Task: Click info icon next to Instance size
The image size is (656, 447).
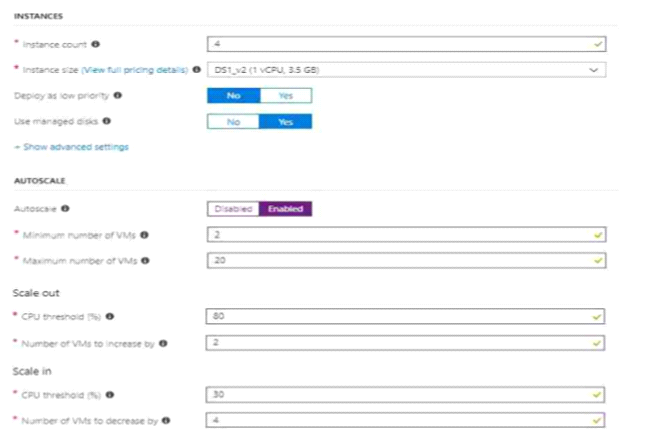Action: [197, 69]
